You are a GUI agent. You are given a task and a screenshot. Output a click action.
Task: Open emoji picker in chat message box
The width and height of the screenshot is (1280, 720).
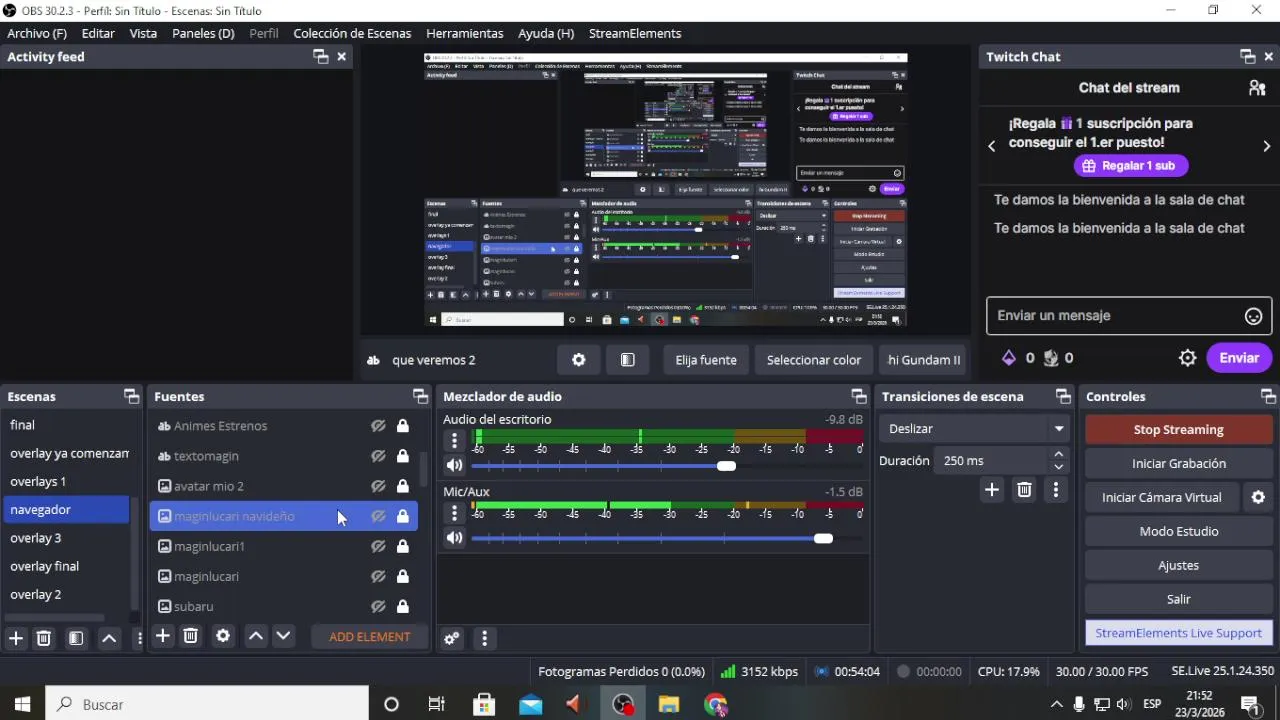tap(1253, 316)
